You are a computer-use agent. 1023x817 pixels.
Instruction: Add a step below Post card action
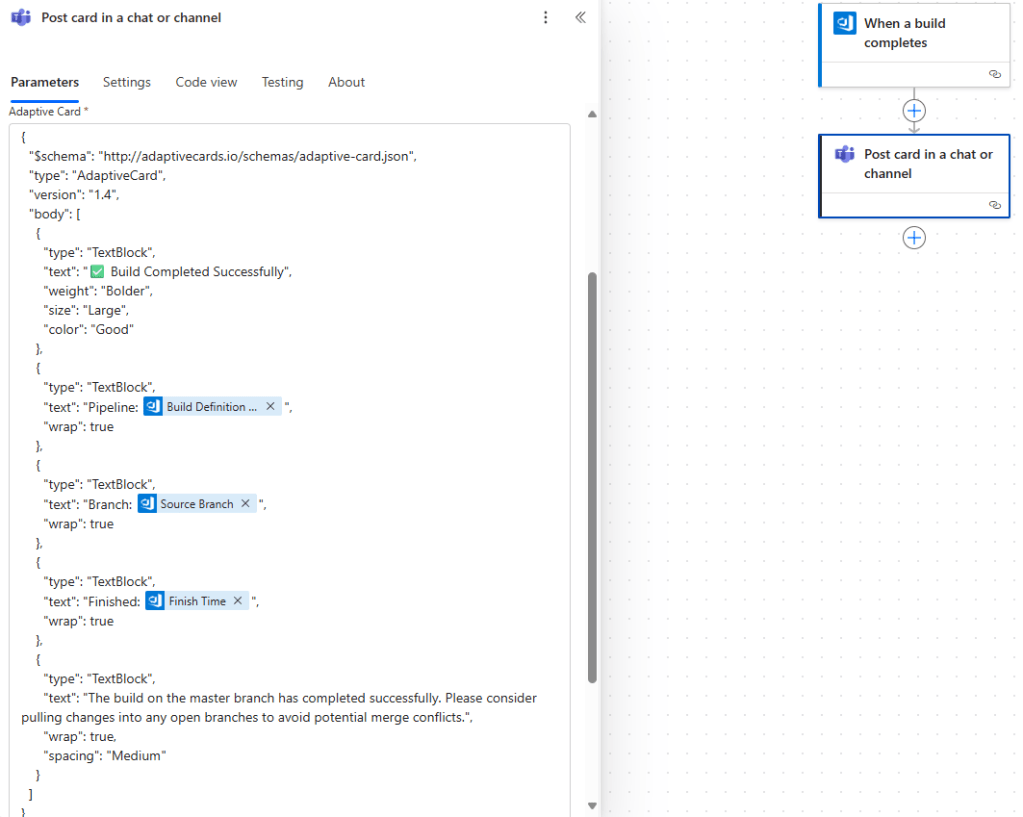(914, 238)
